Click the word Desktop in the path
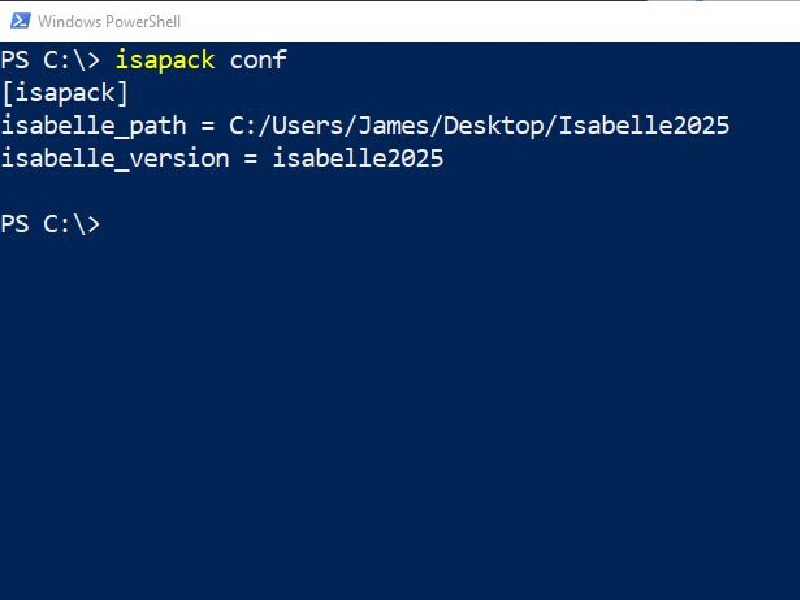This screenshot has width=800, height=600. click(493, 126)
